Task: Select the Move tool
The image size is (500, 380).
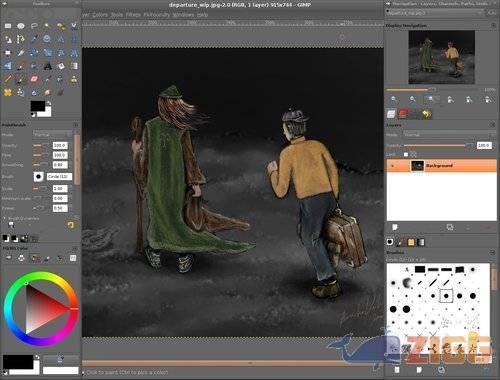Action: (74, 39)
